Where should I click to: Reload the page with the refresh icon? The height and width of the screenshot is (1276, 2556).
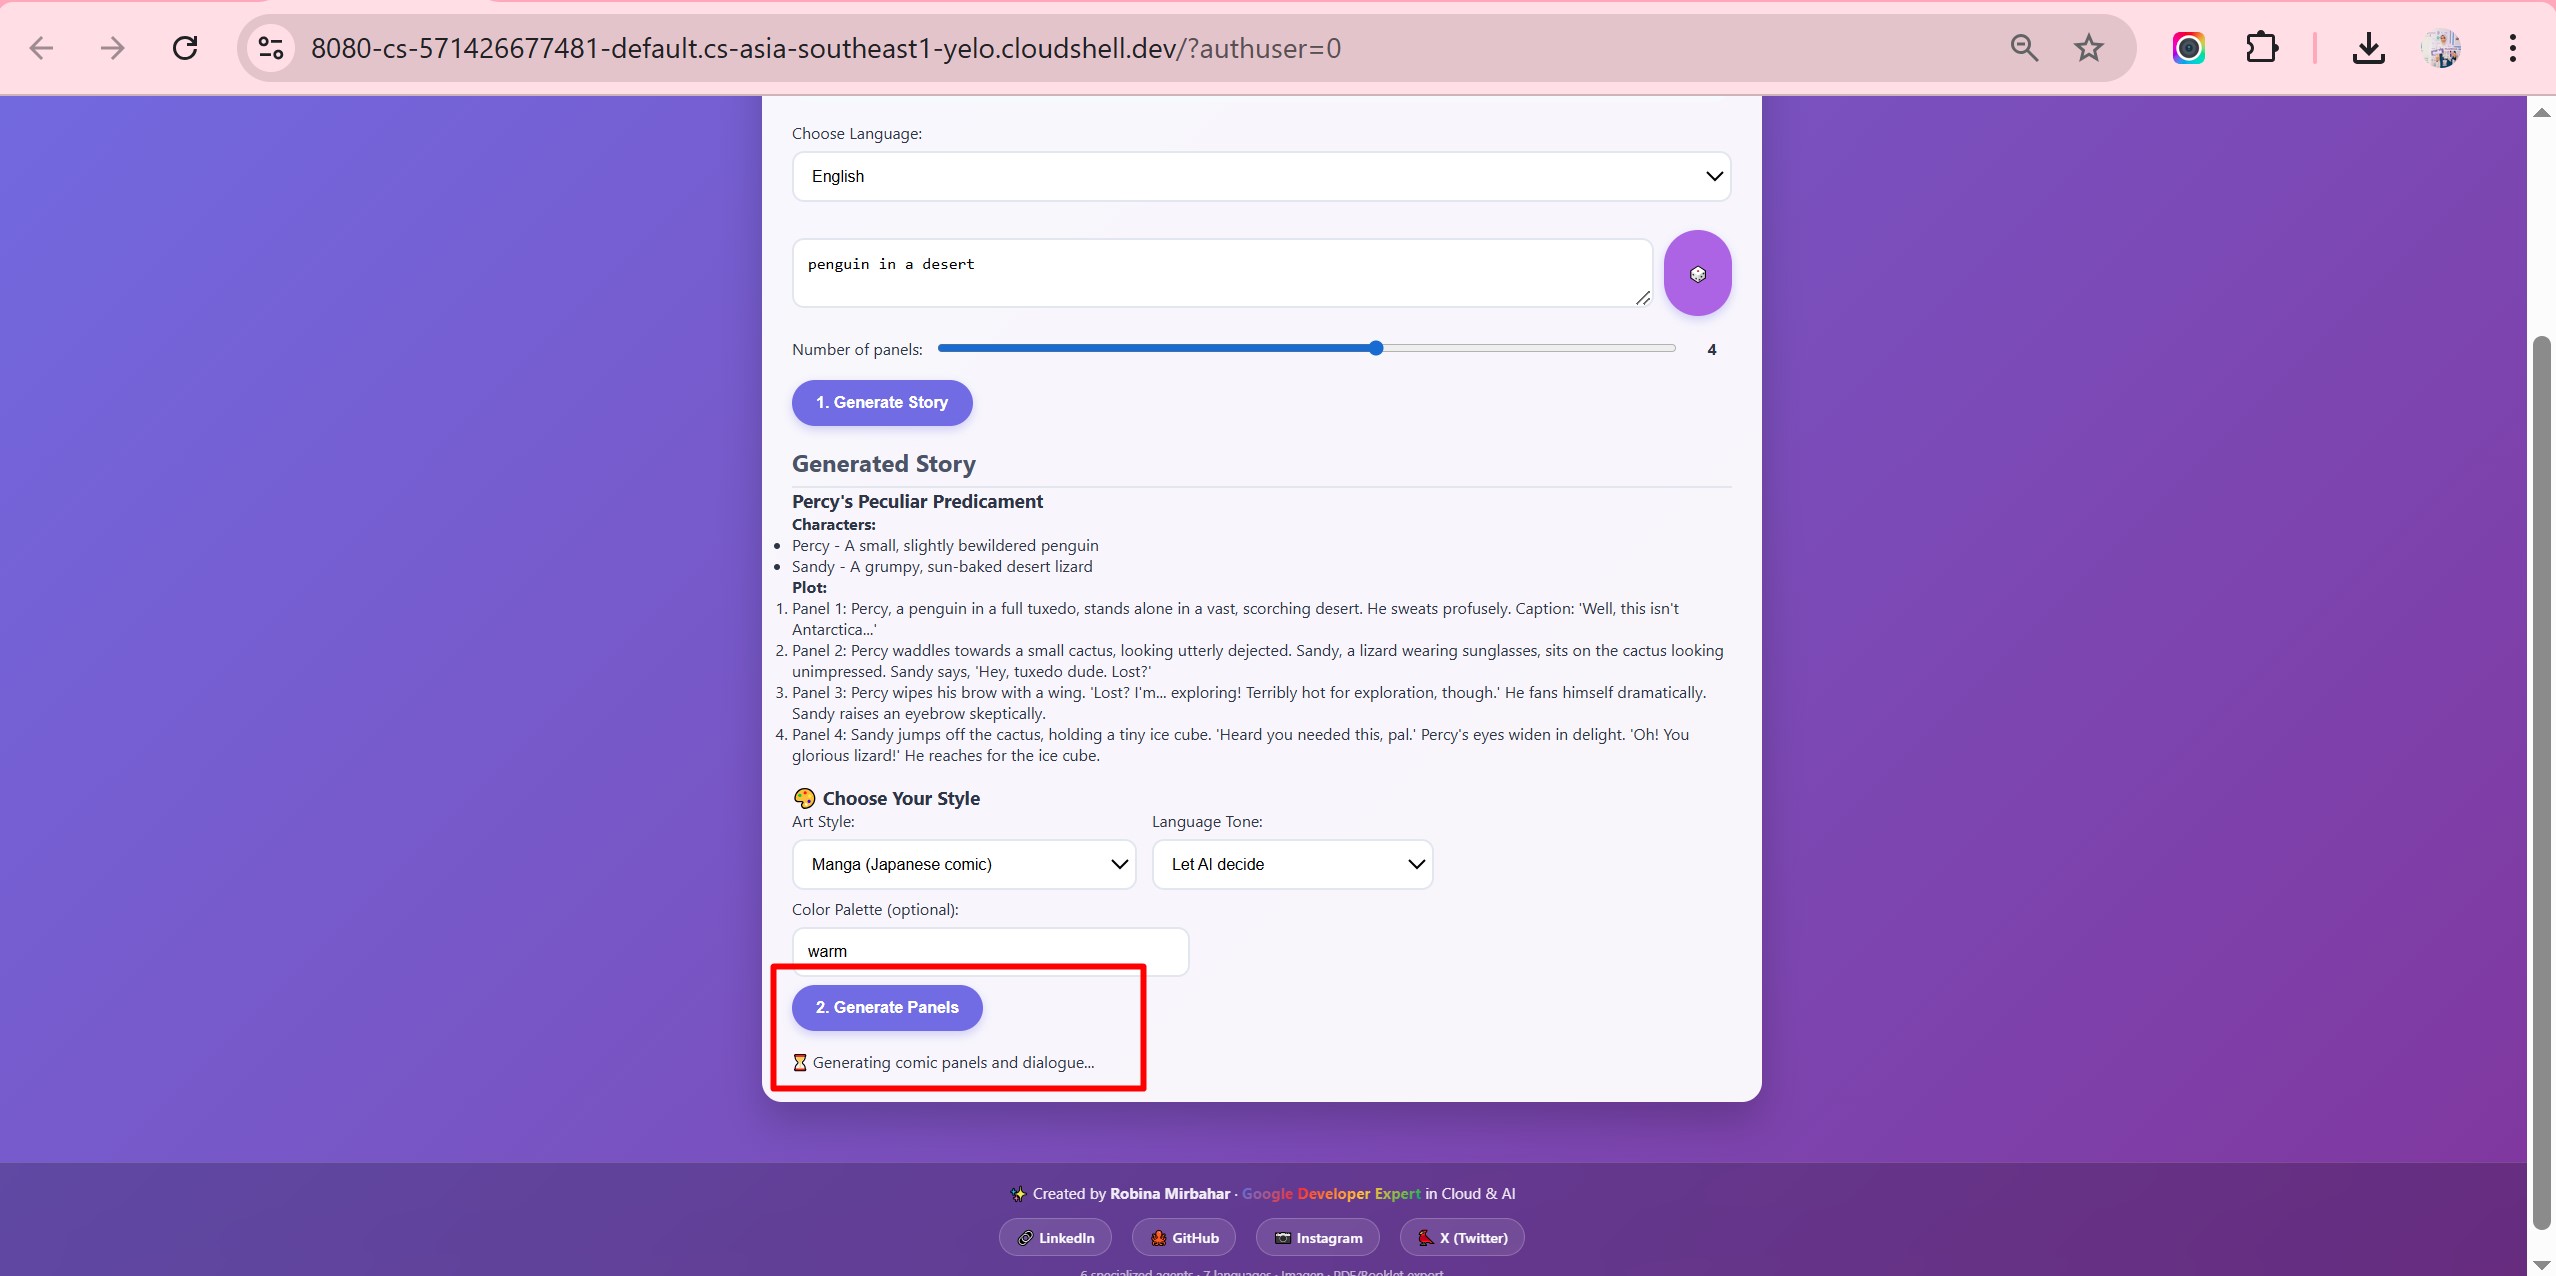coord(185,48)
